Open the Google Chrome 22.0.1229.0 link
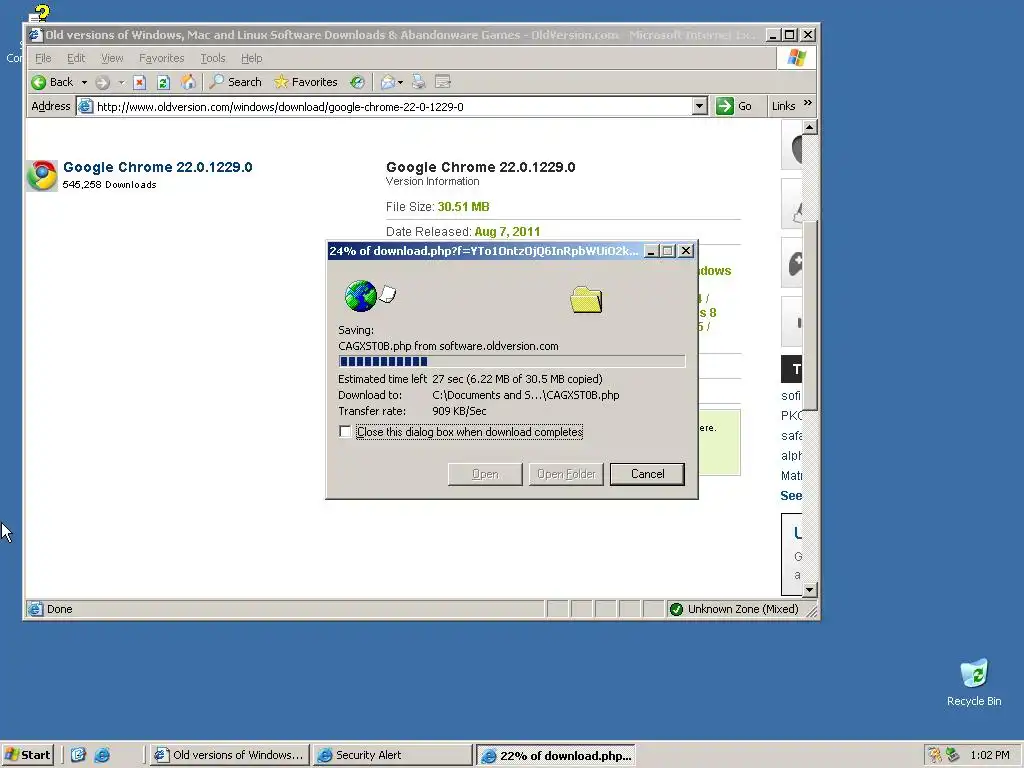1024x768 pixels. [x=157, y=167]
